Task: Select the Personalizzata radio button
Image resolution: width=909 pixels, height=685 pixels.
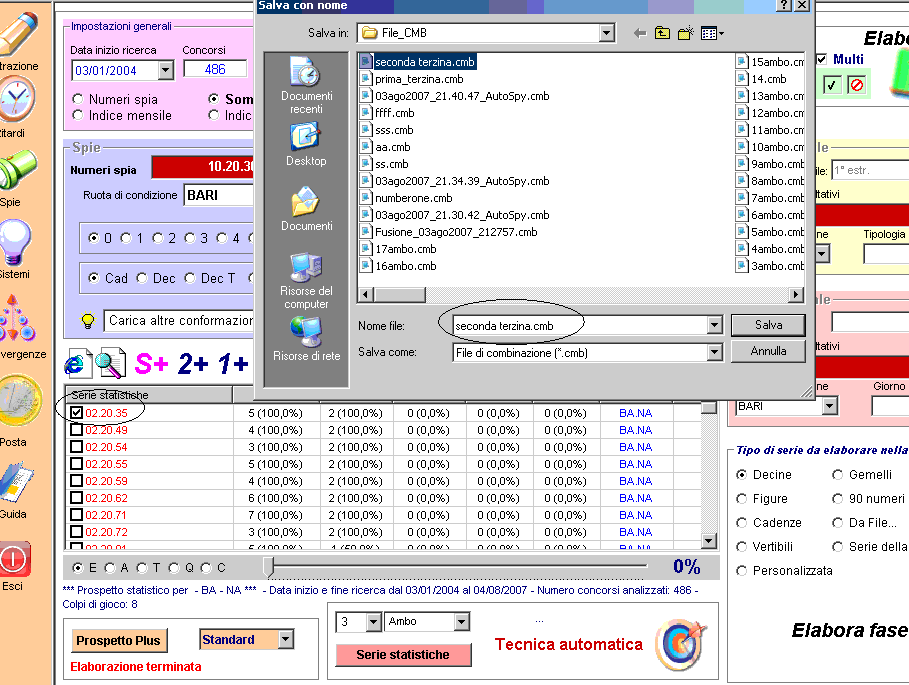Action: point(741,571)
